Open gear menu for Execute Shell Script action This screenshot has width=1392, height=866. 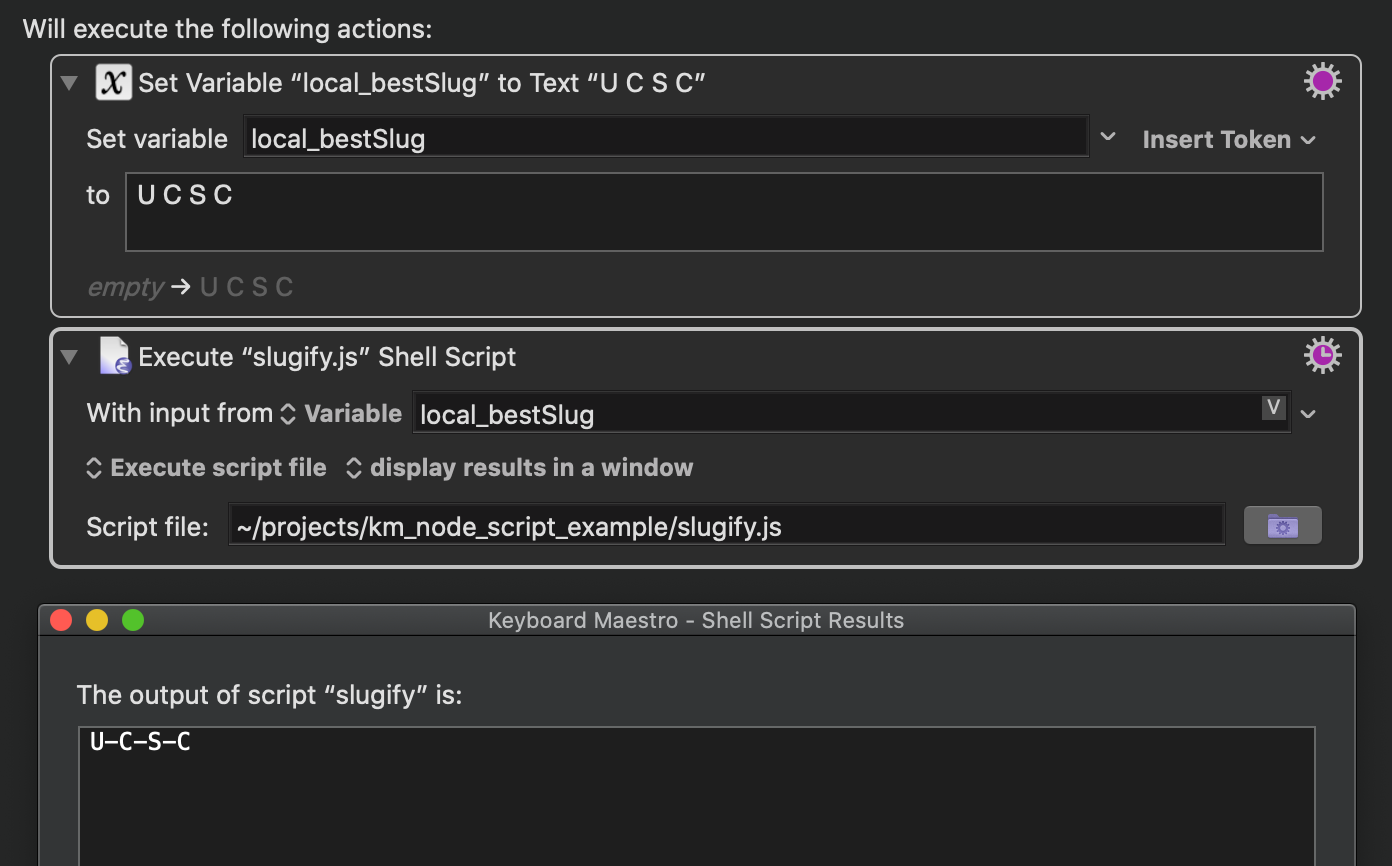1322,355
